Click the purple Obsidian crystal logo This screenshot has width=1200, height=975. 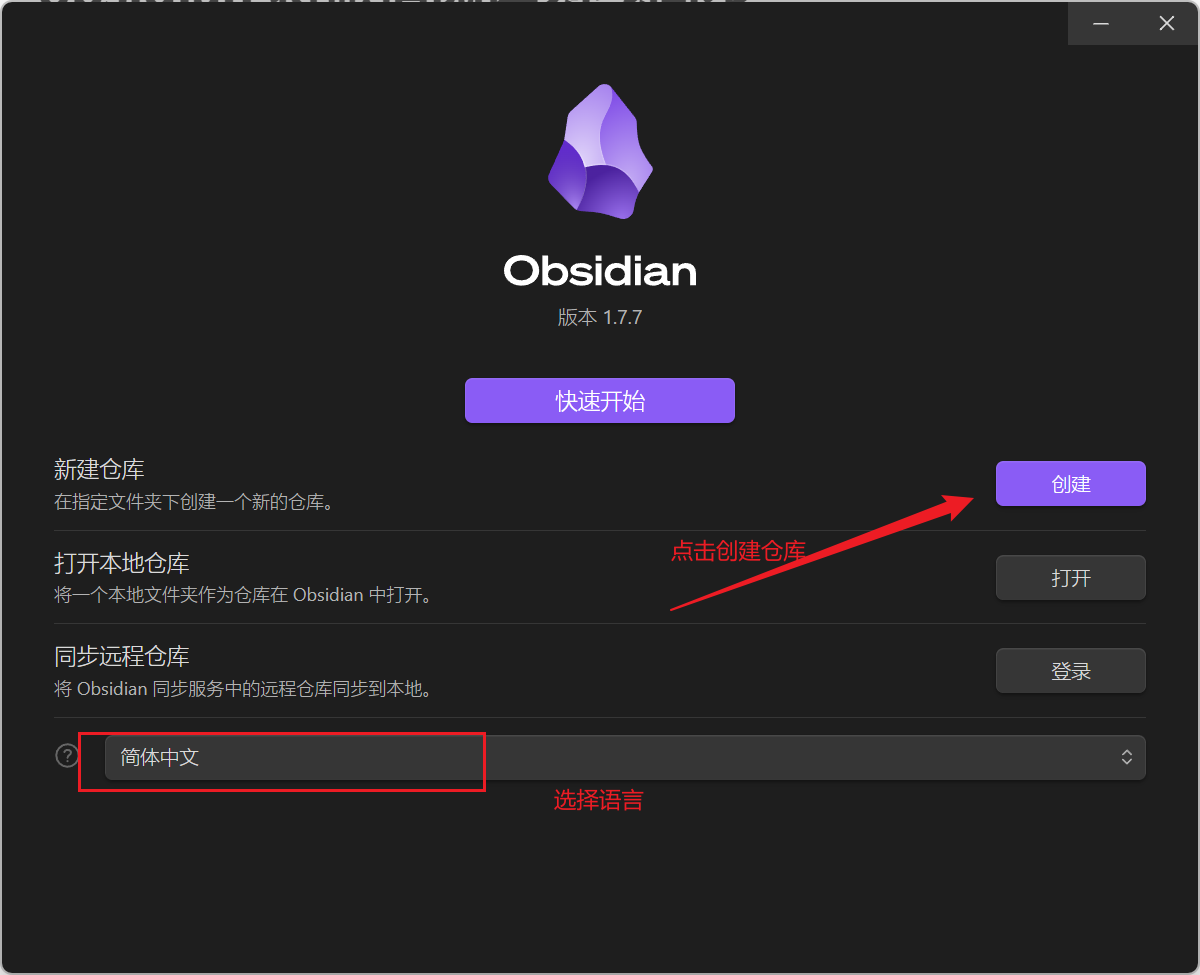(600, 152)
